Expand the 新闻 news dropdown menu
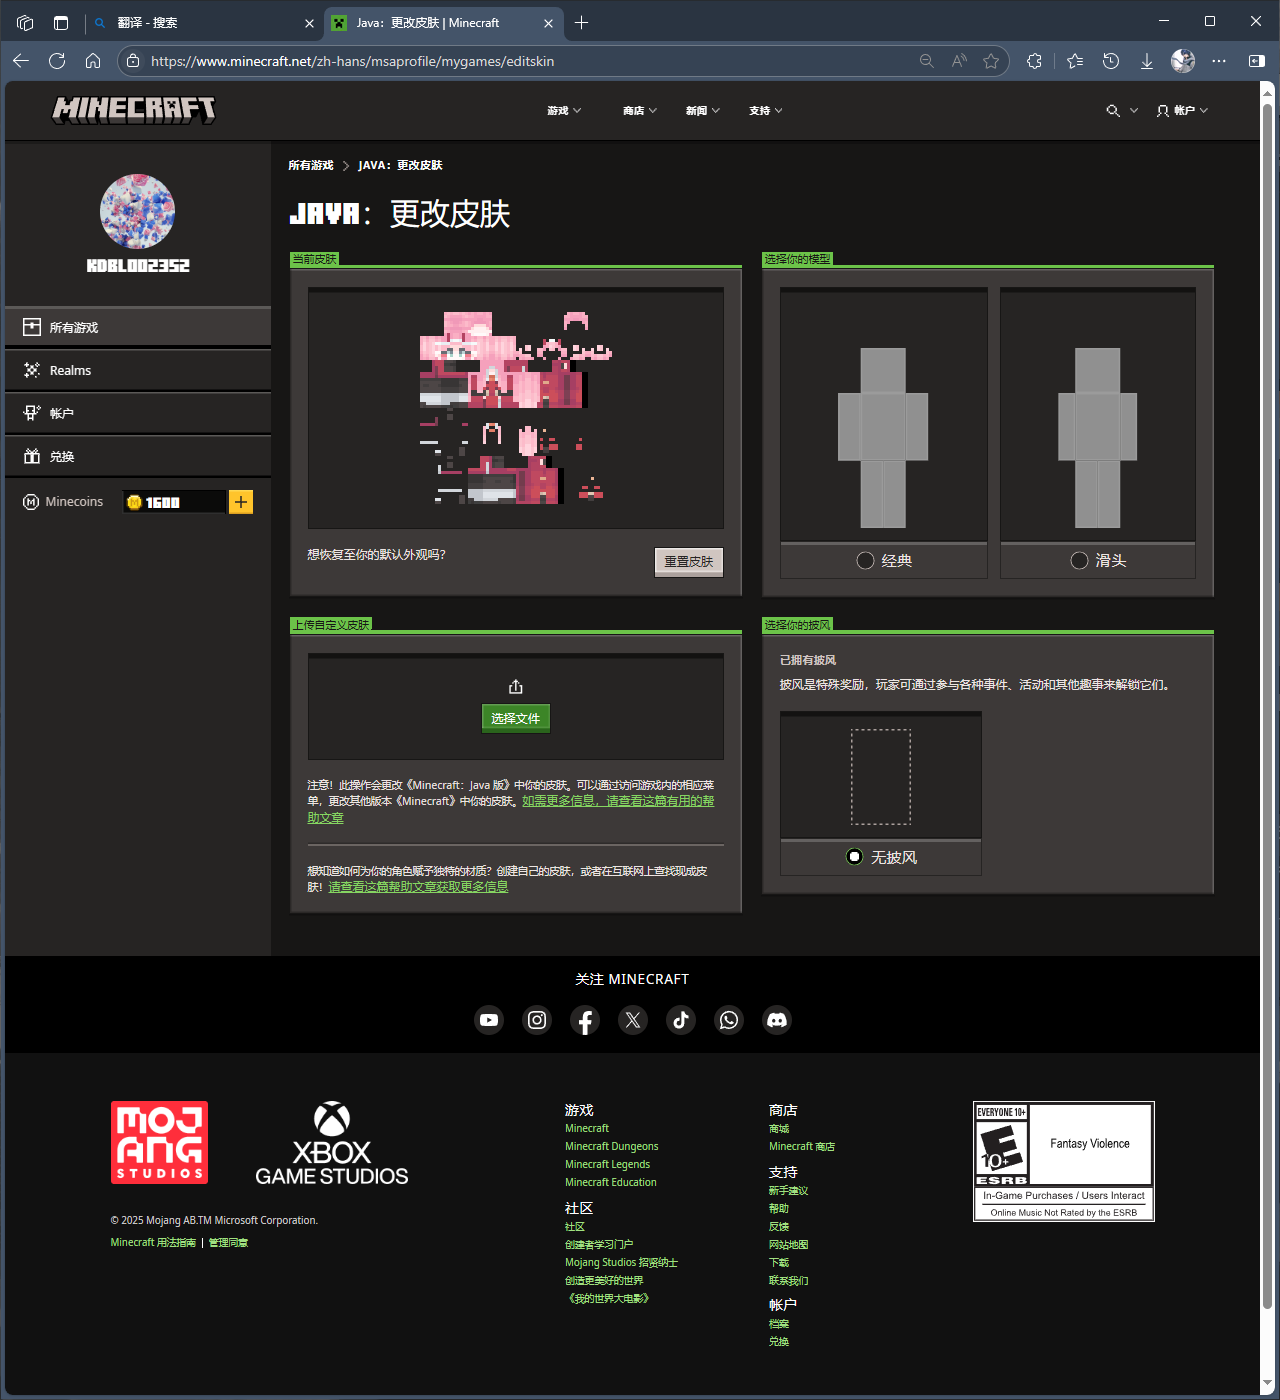The image size is (1280, 1400). point(703,111)
